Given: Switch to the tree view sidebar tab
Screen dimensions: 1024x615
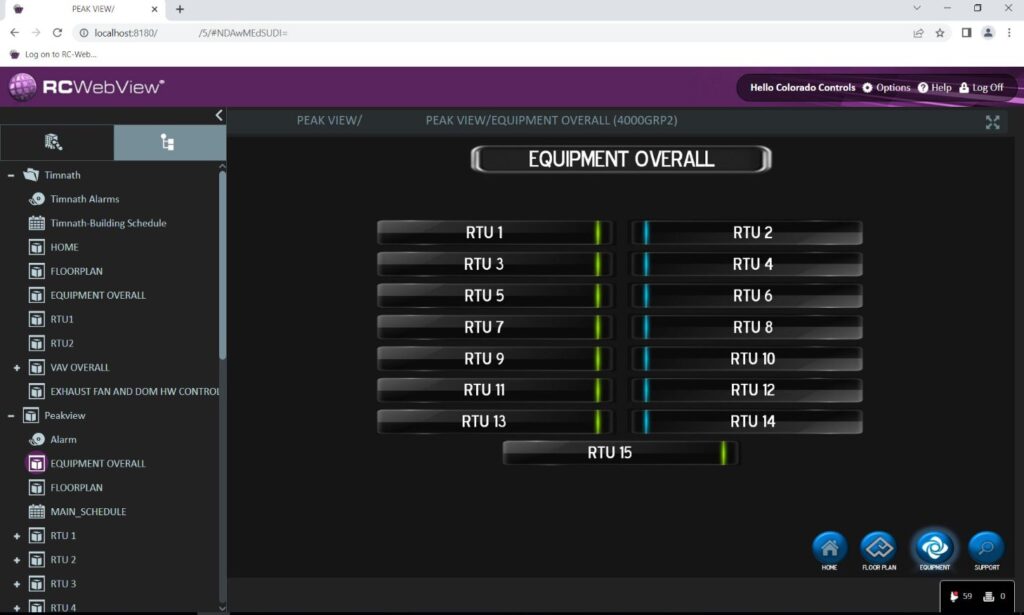Looking at the screenshot, I should point(168,143).
